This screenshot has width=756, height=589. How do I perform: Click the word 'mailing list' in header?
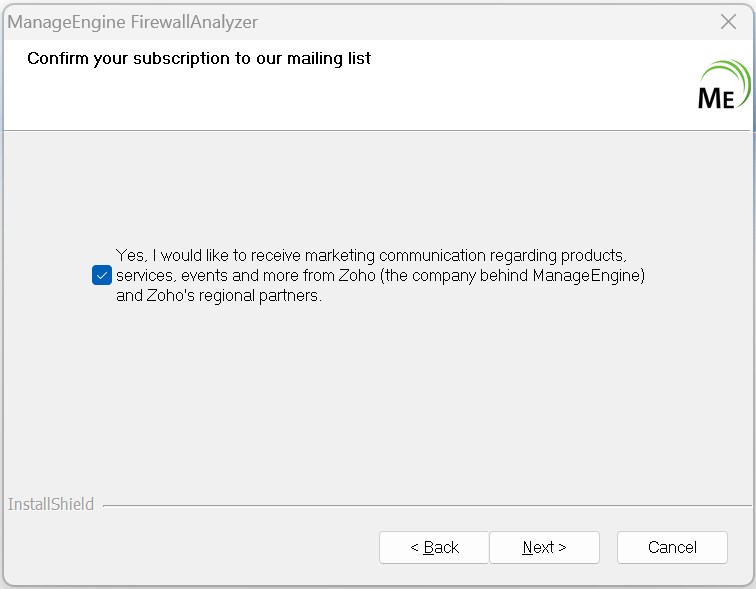click(328, 59)
